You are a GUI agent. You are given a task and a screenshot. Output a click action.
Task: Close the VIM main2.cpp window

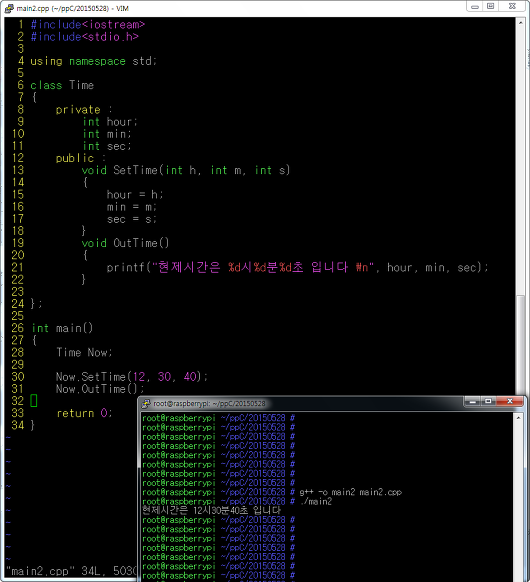512,7
